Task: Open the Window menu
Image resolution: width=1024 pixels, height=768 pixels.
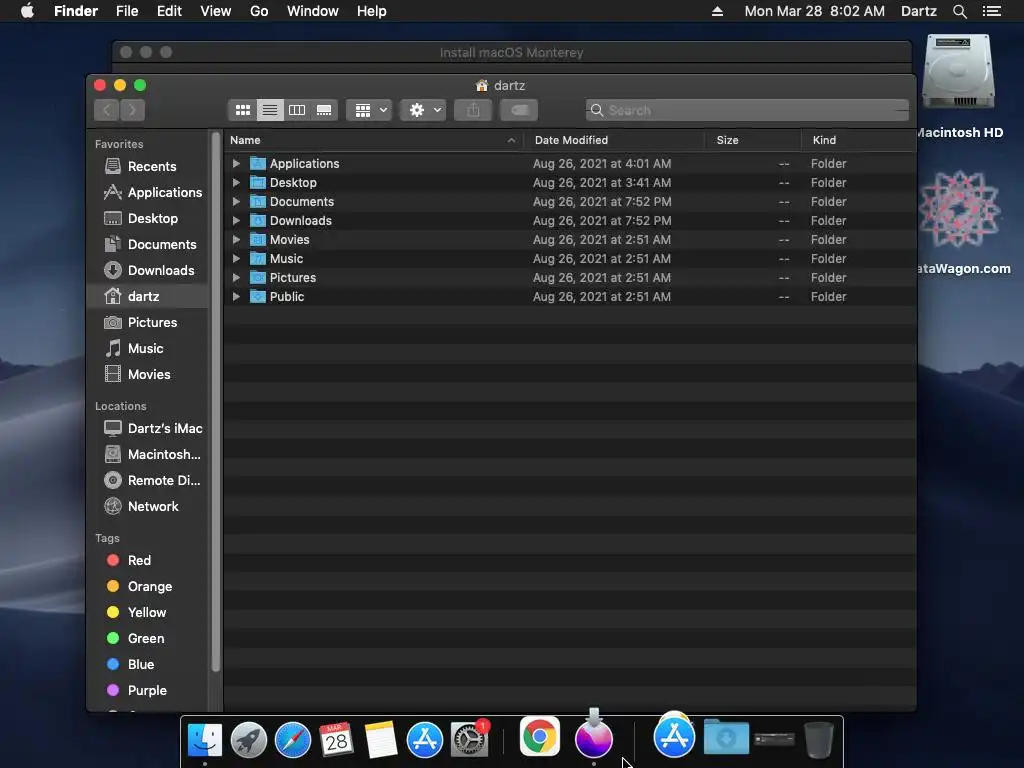Action: click(x=313, y=11)
